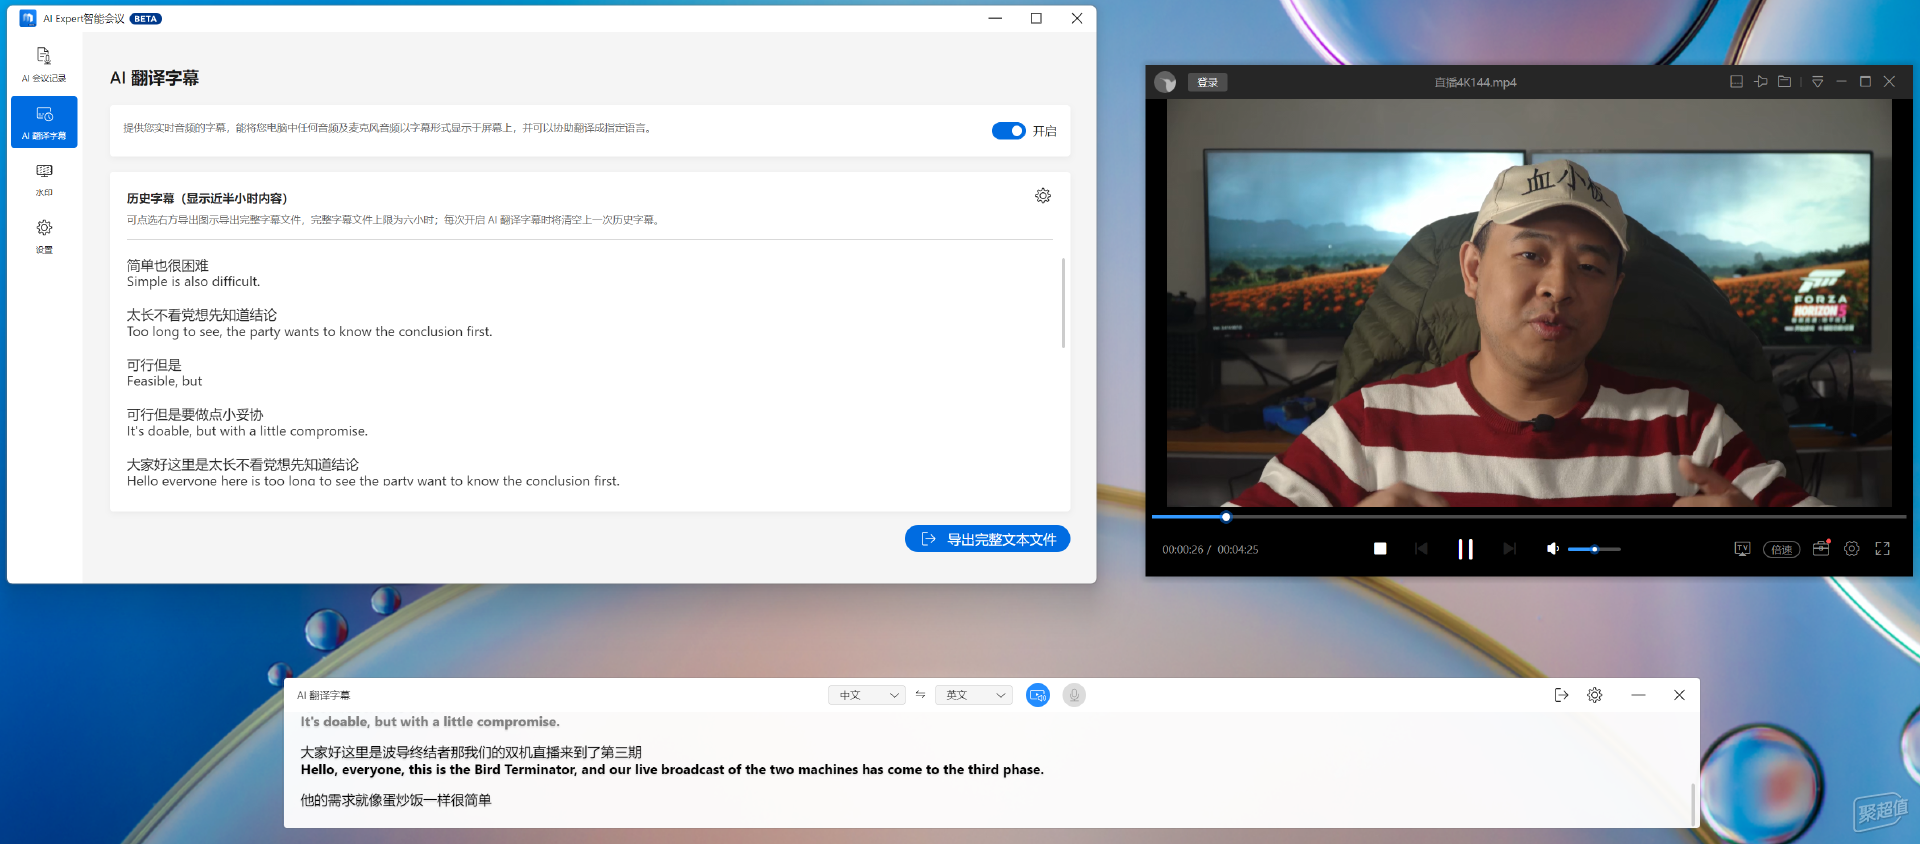Click the mini-mode icon in the player title bar

(1736, 82)
